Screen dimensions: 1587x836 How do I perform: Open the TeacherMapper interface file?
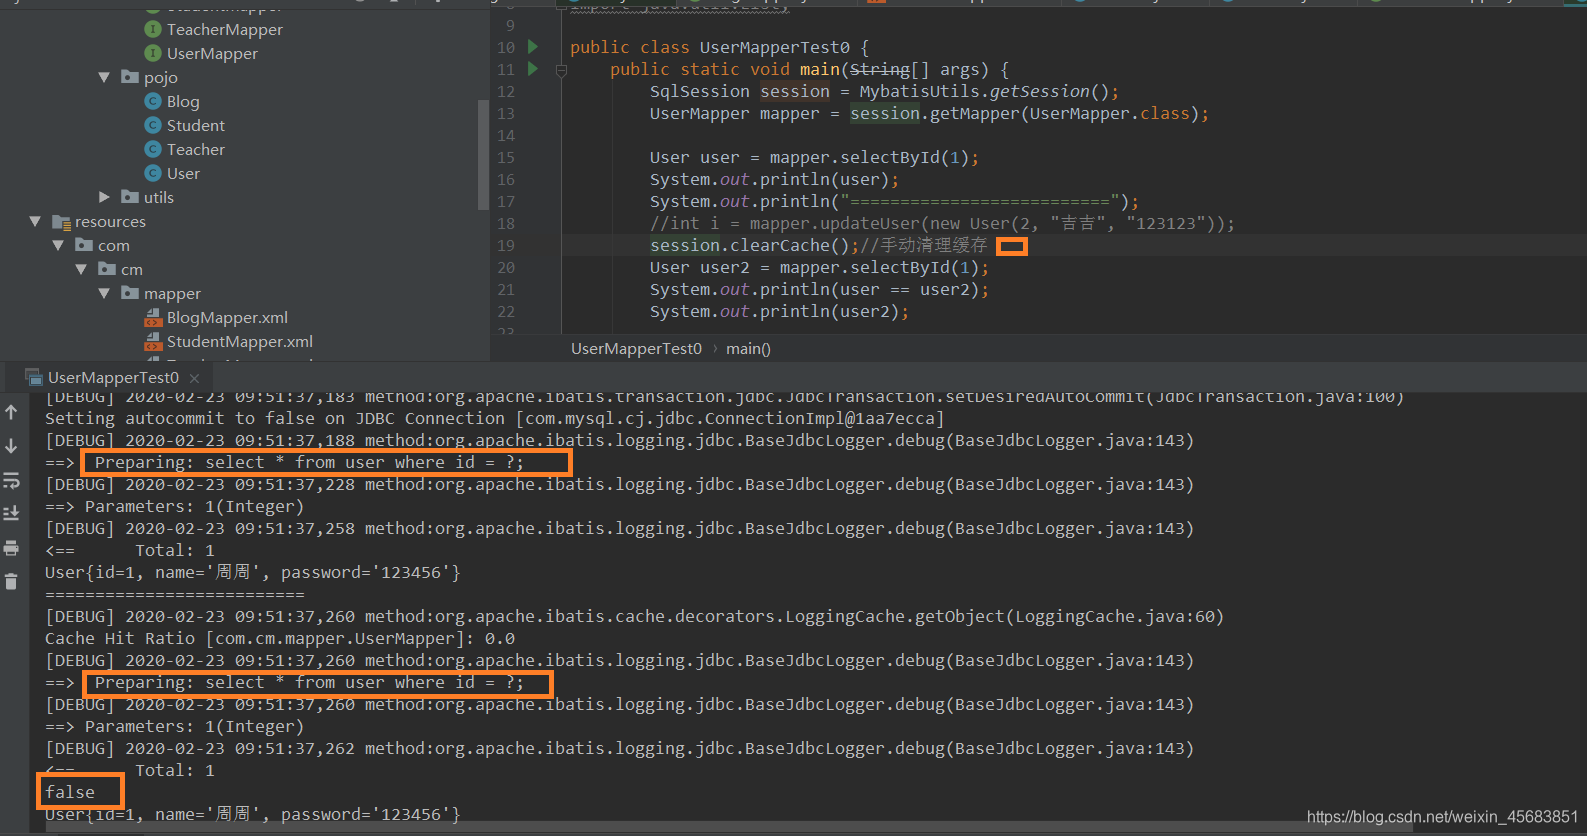click(x=224, y=30)
